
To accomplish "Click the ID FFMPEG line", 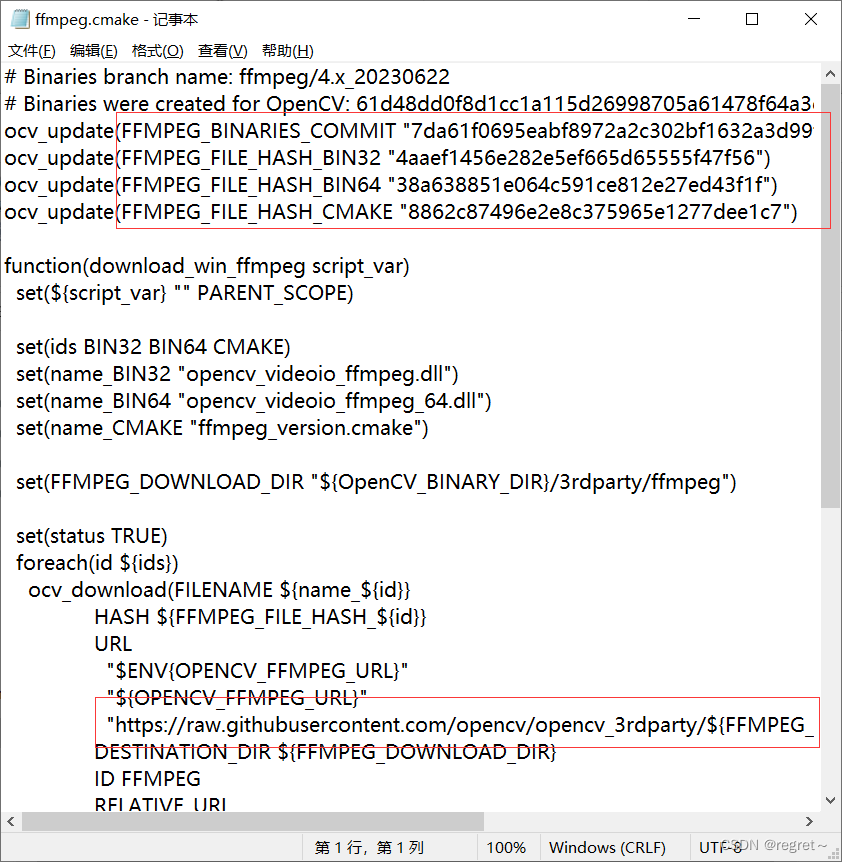I will [x=147, y=779].
